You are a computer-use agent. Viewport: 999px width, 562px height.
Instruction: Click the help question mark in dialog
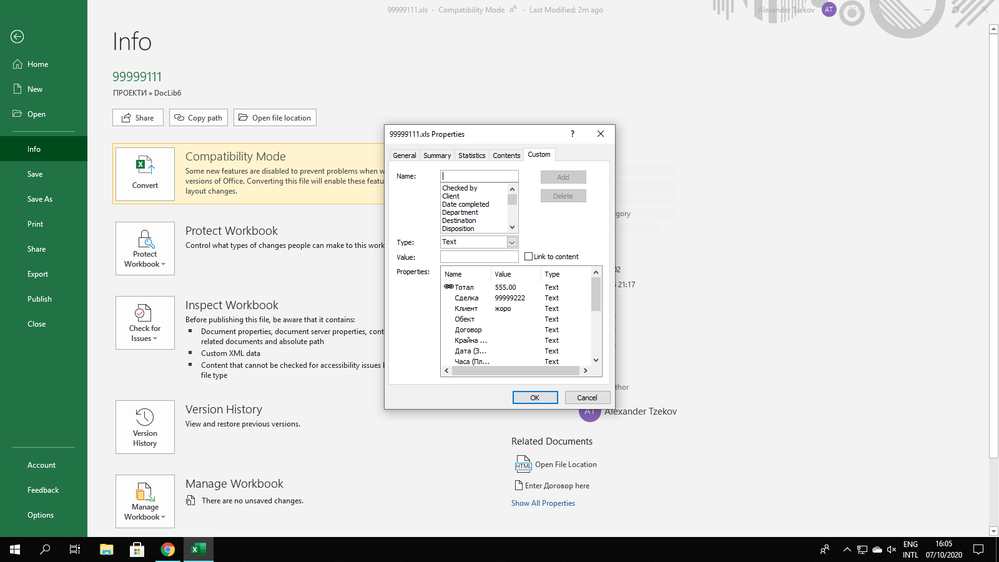click(x=572, y=134)
